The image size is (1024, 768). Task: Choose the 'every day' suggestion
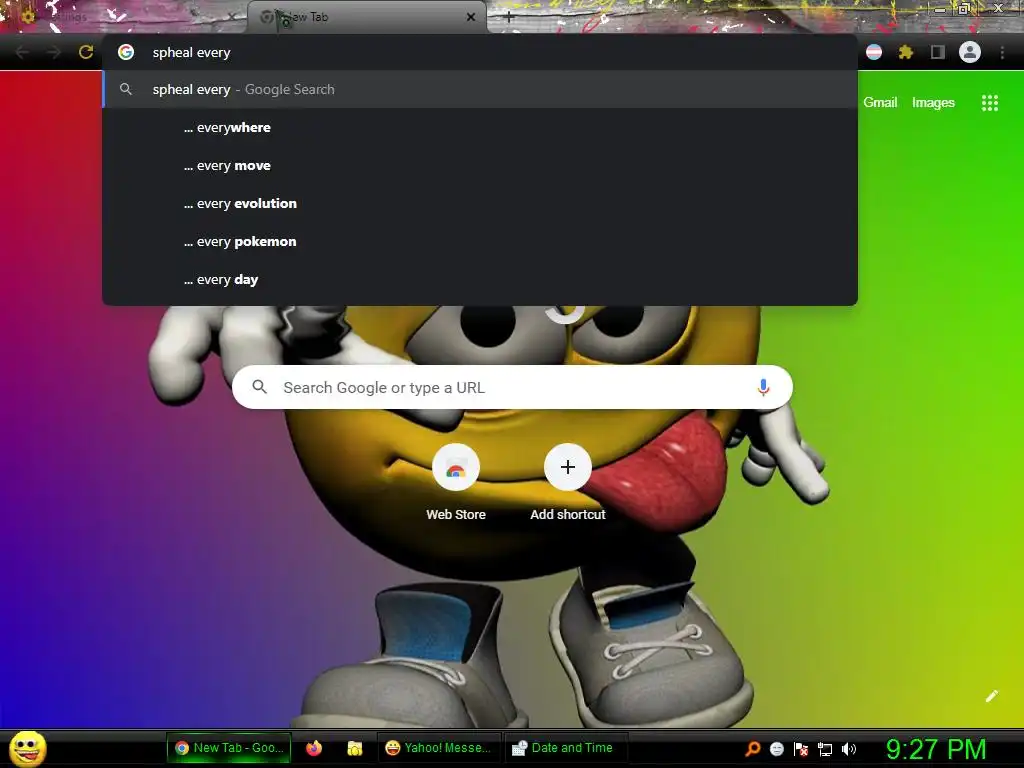480,279
